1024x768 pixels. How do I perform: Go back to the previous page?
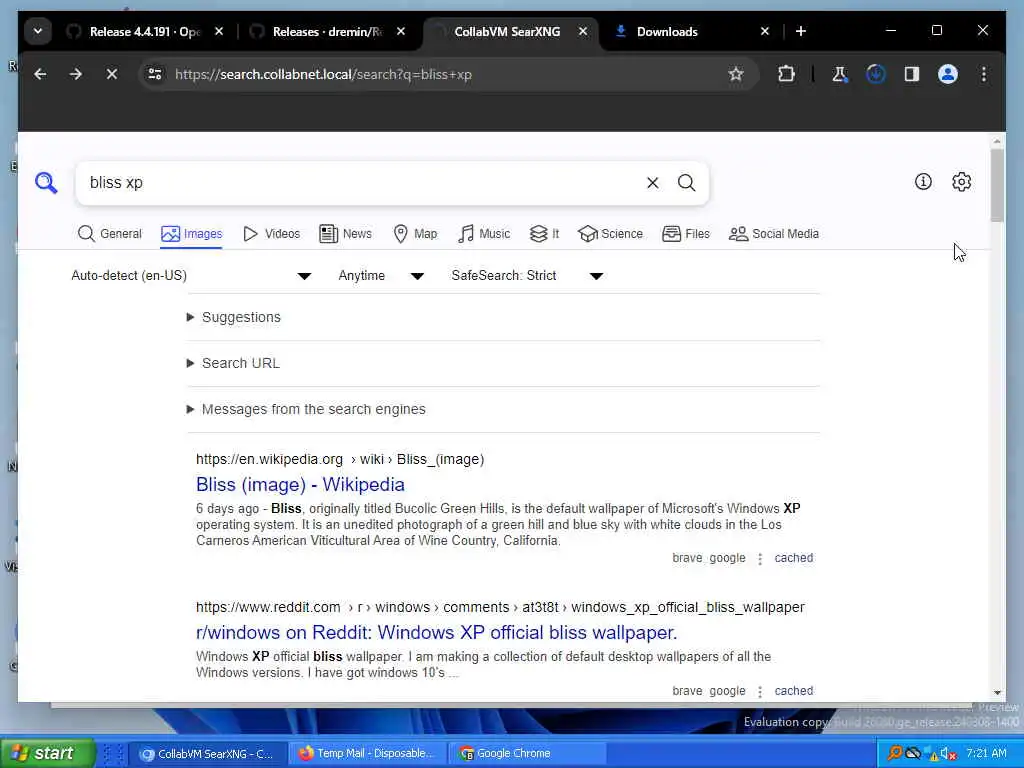(40, 74)
